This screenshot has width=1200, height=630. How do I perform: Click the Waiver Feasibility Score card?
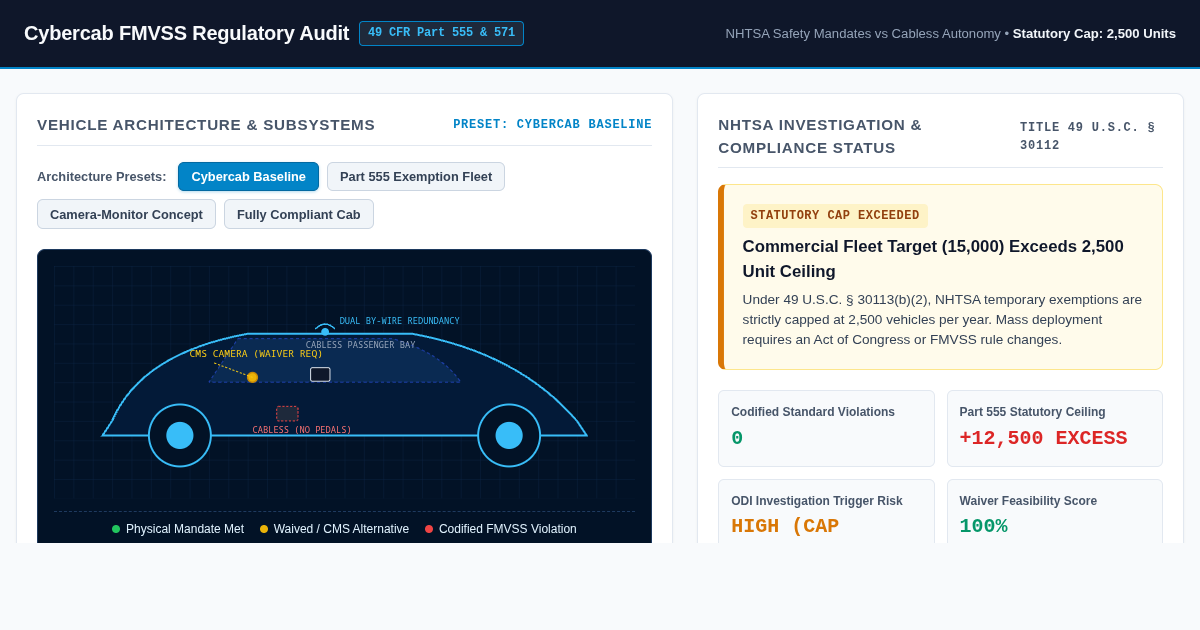(1055, 511)
